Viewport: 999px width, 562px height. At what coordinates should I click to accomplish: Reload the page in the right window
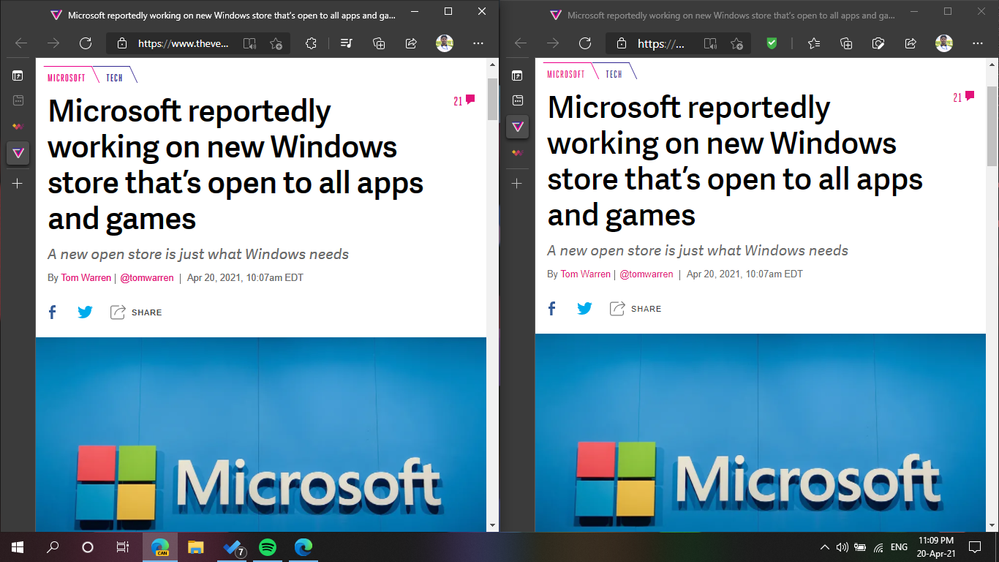585,43
